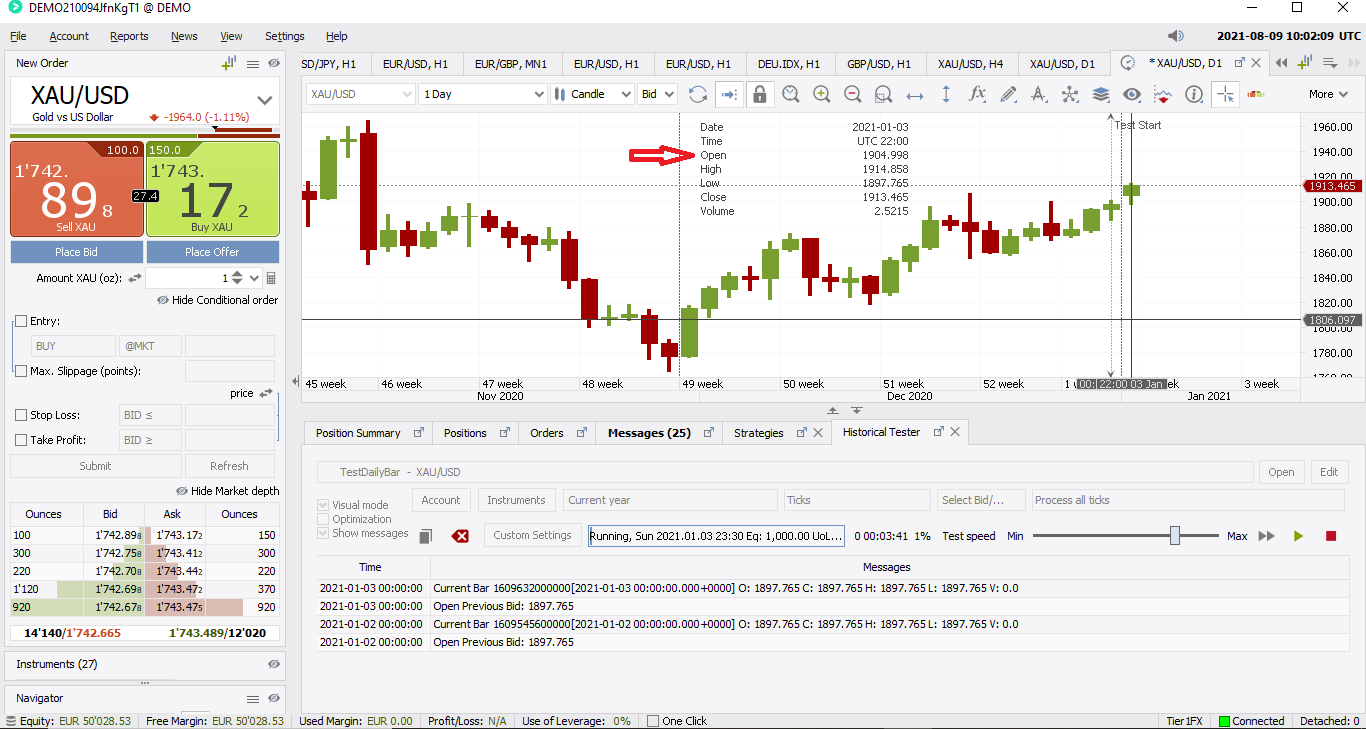The image size is (1366, 729).
Task: Select the zoom-to-area magnifier tool
Action: click(883, 94)
